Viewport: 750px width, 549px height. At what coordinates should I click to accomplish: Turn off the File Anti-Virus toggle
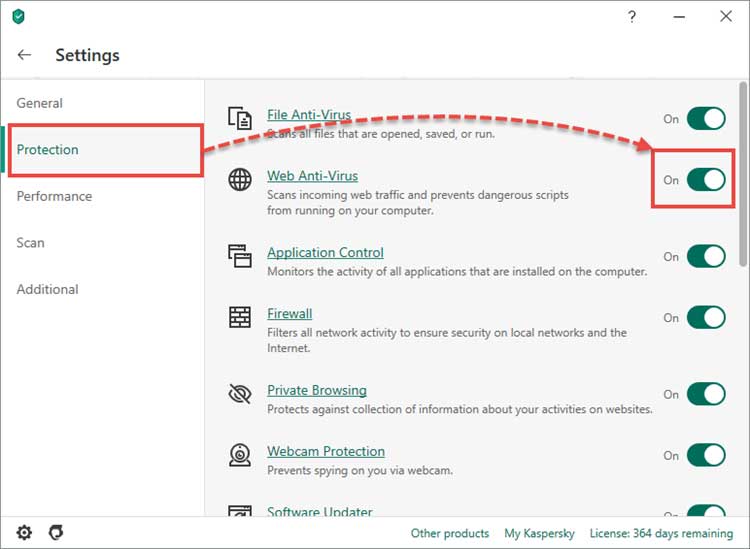[x=706, y=119]
